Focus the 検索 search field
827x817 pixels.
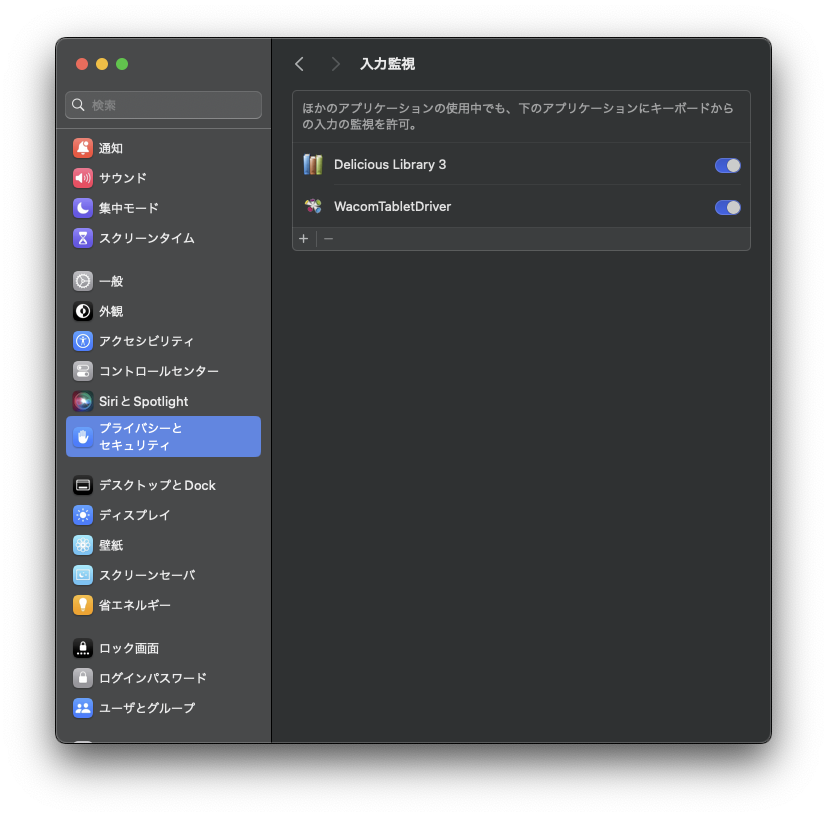(164, 105)
